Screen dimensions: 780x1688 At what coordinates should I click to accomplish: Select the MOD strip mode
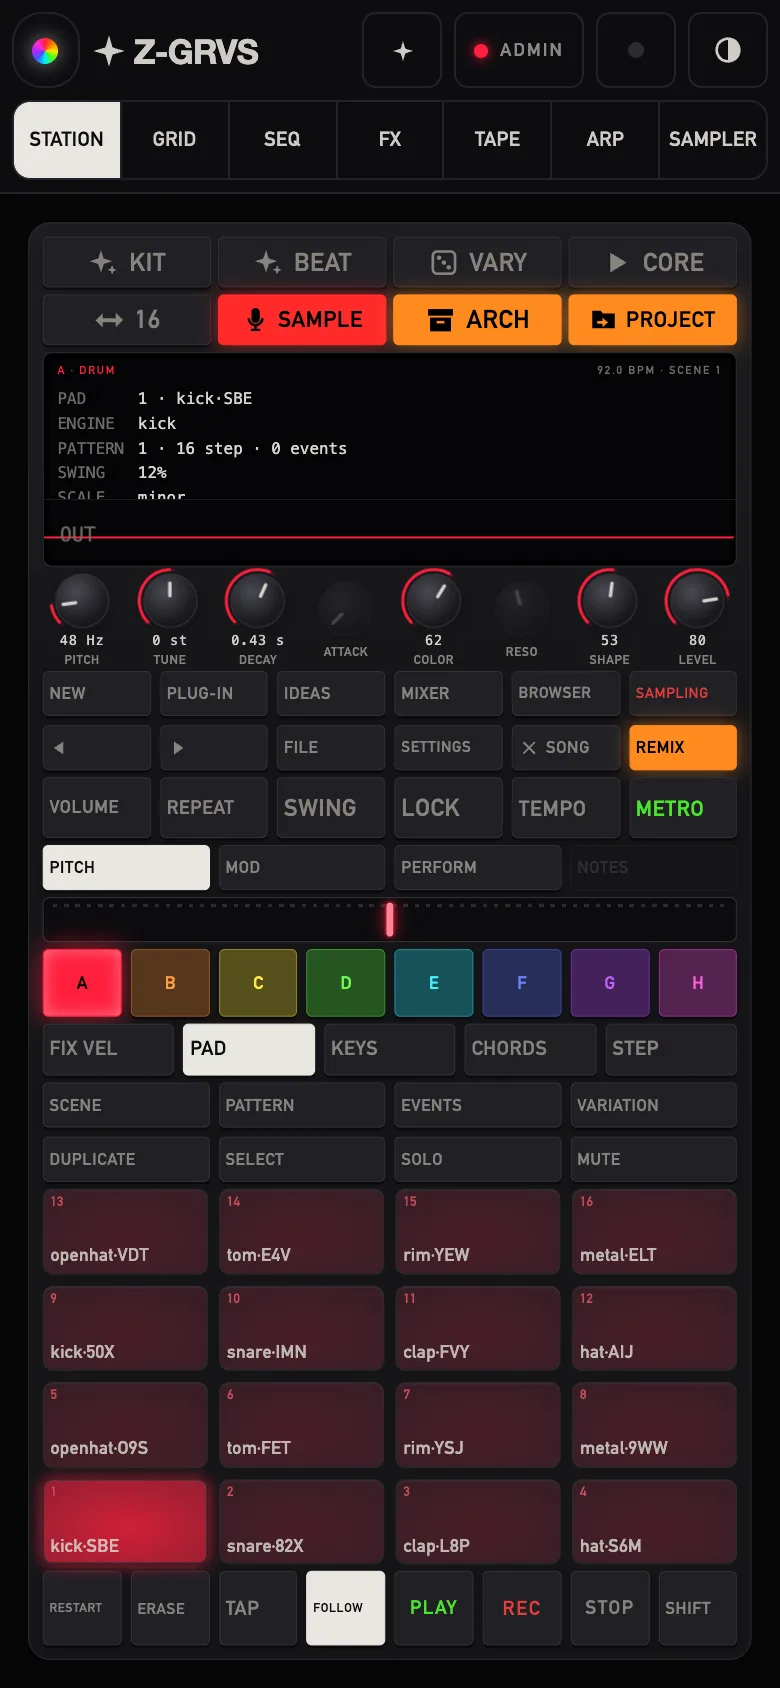point(302,867)
